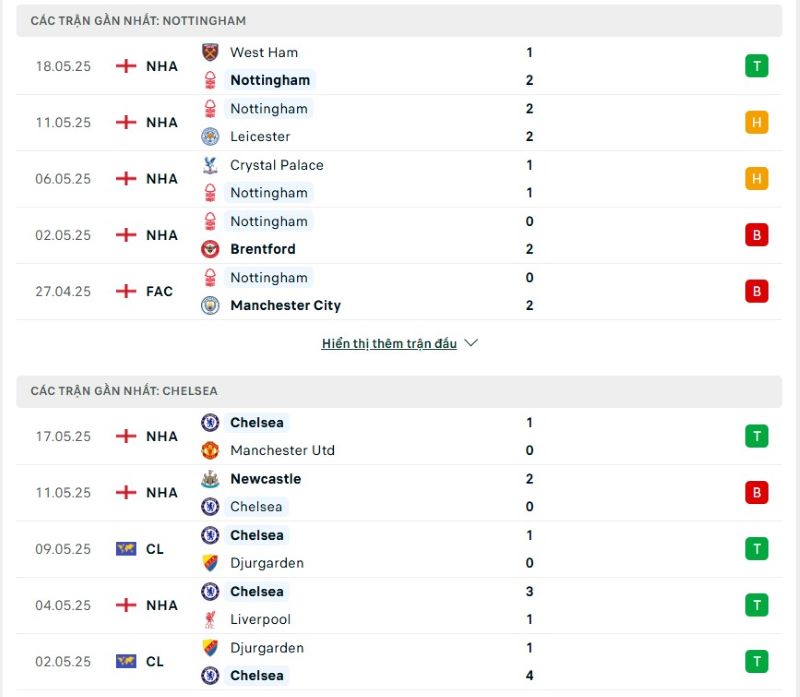Select the Các trận gần nhất: Nottingham header
Viewport: 800px width, 697px height.
(399, 21)
